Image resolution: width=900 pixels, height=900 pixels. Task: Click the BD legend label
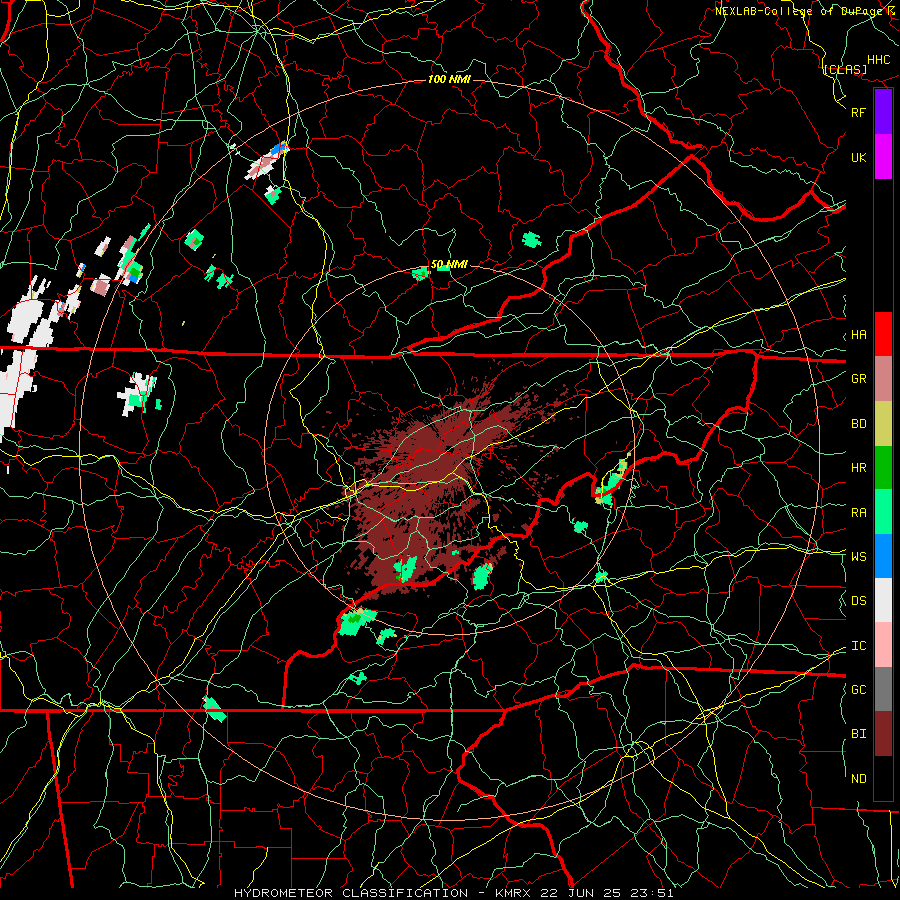[x=858, y=423]
